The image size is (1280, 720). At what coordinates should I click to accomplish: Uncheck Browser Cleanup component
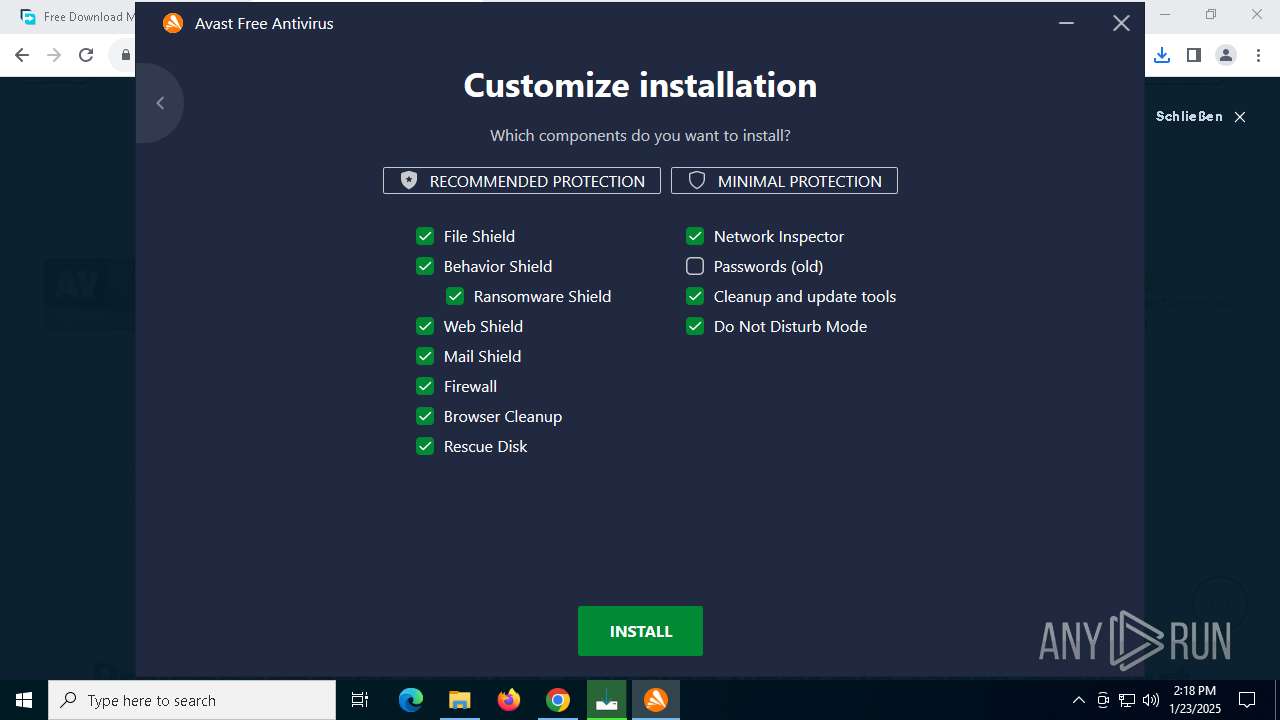point(425,416)
